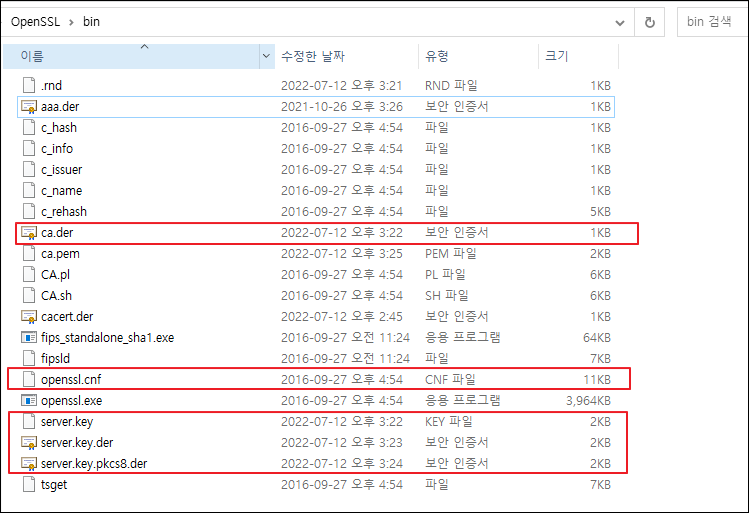Image resolution: width=749 pixels, height=513 pixels.
Task: Select the file name server.key.pkcs8.der
Action: tap(94, 464)
